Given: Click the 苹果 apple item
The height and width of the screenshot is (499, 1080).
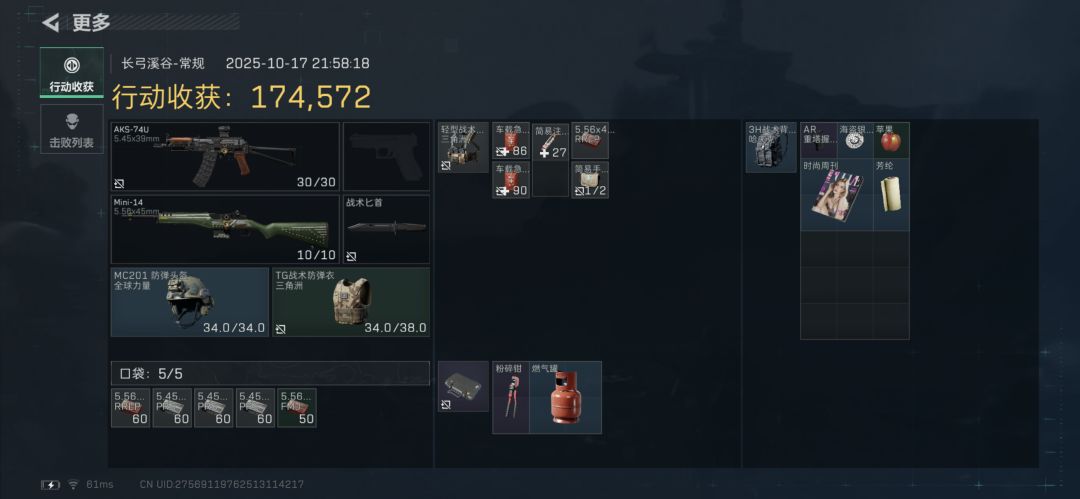Looking at the screenshot, I should pos(891,141).
